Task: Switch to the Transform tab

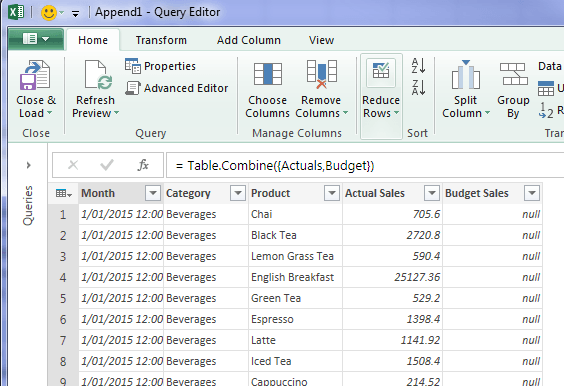Action: point(161,40)
